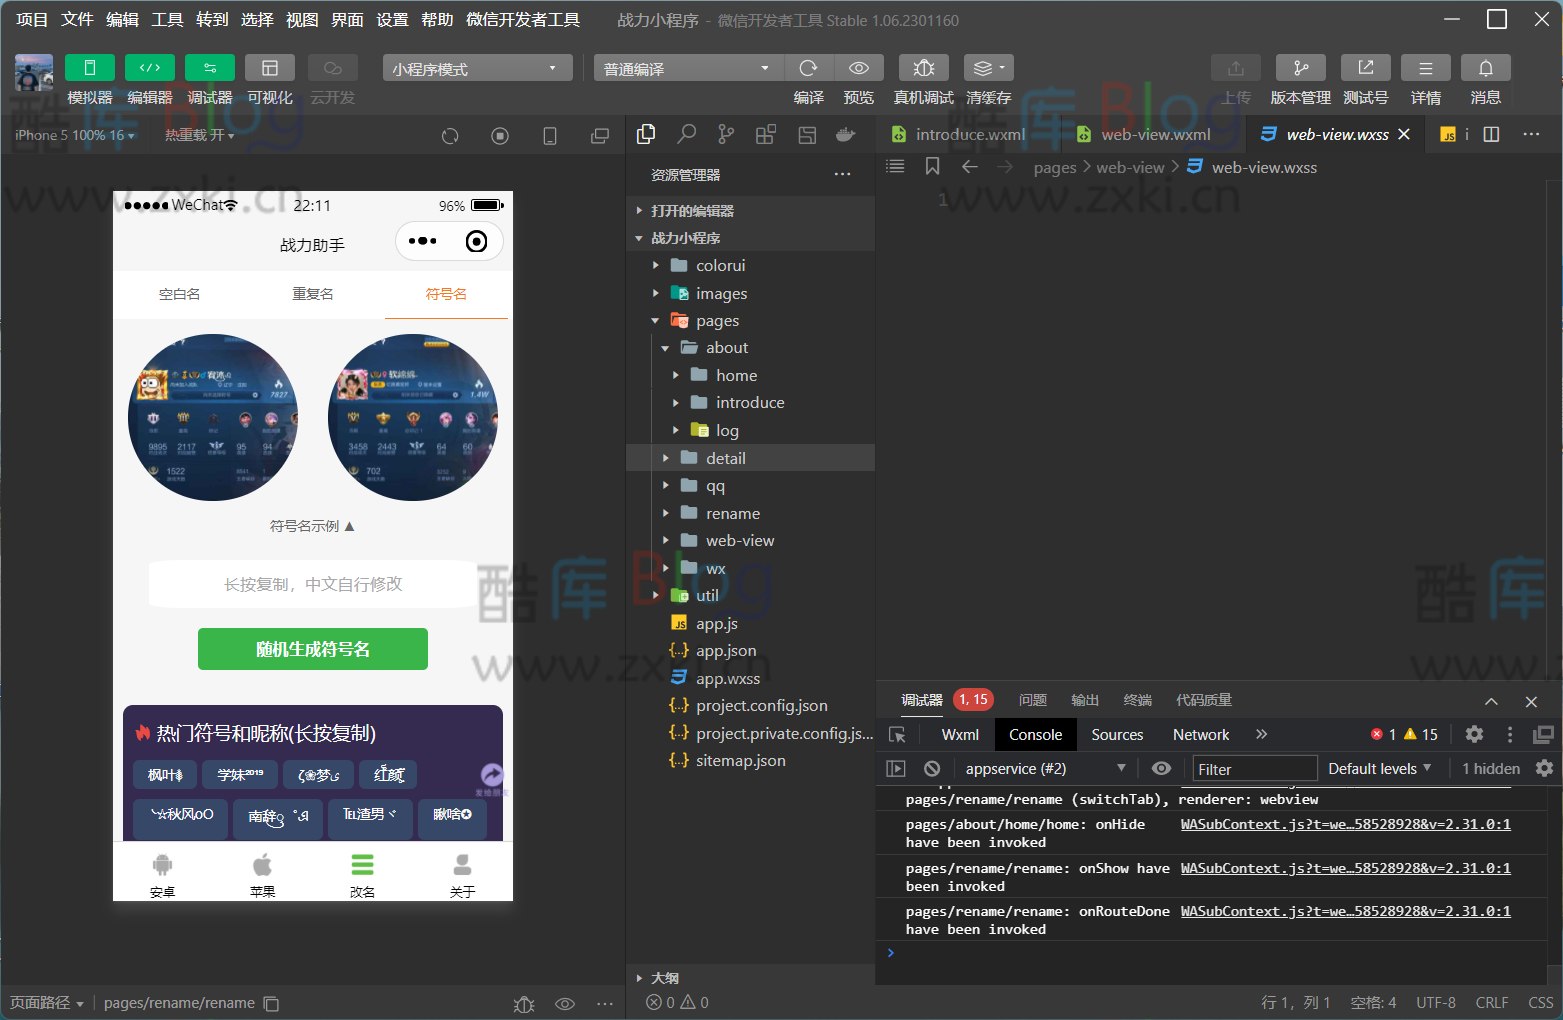Click the split editor icon
The width and height of the screenshot is (1563, 1020).
click(1491, 134)
